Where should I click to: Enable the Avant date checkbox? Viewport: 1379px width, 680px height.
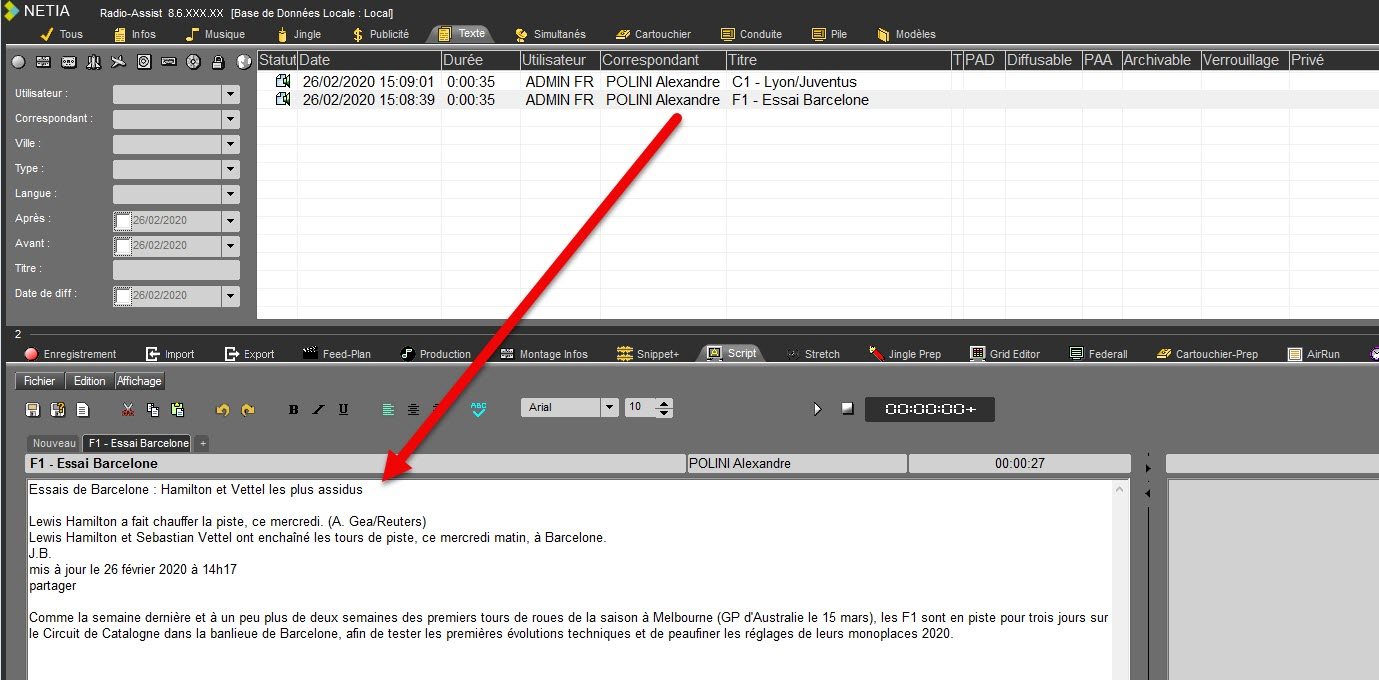click(x=123, y=246)
